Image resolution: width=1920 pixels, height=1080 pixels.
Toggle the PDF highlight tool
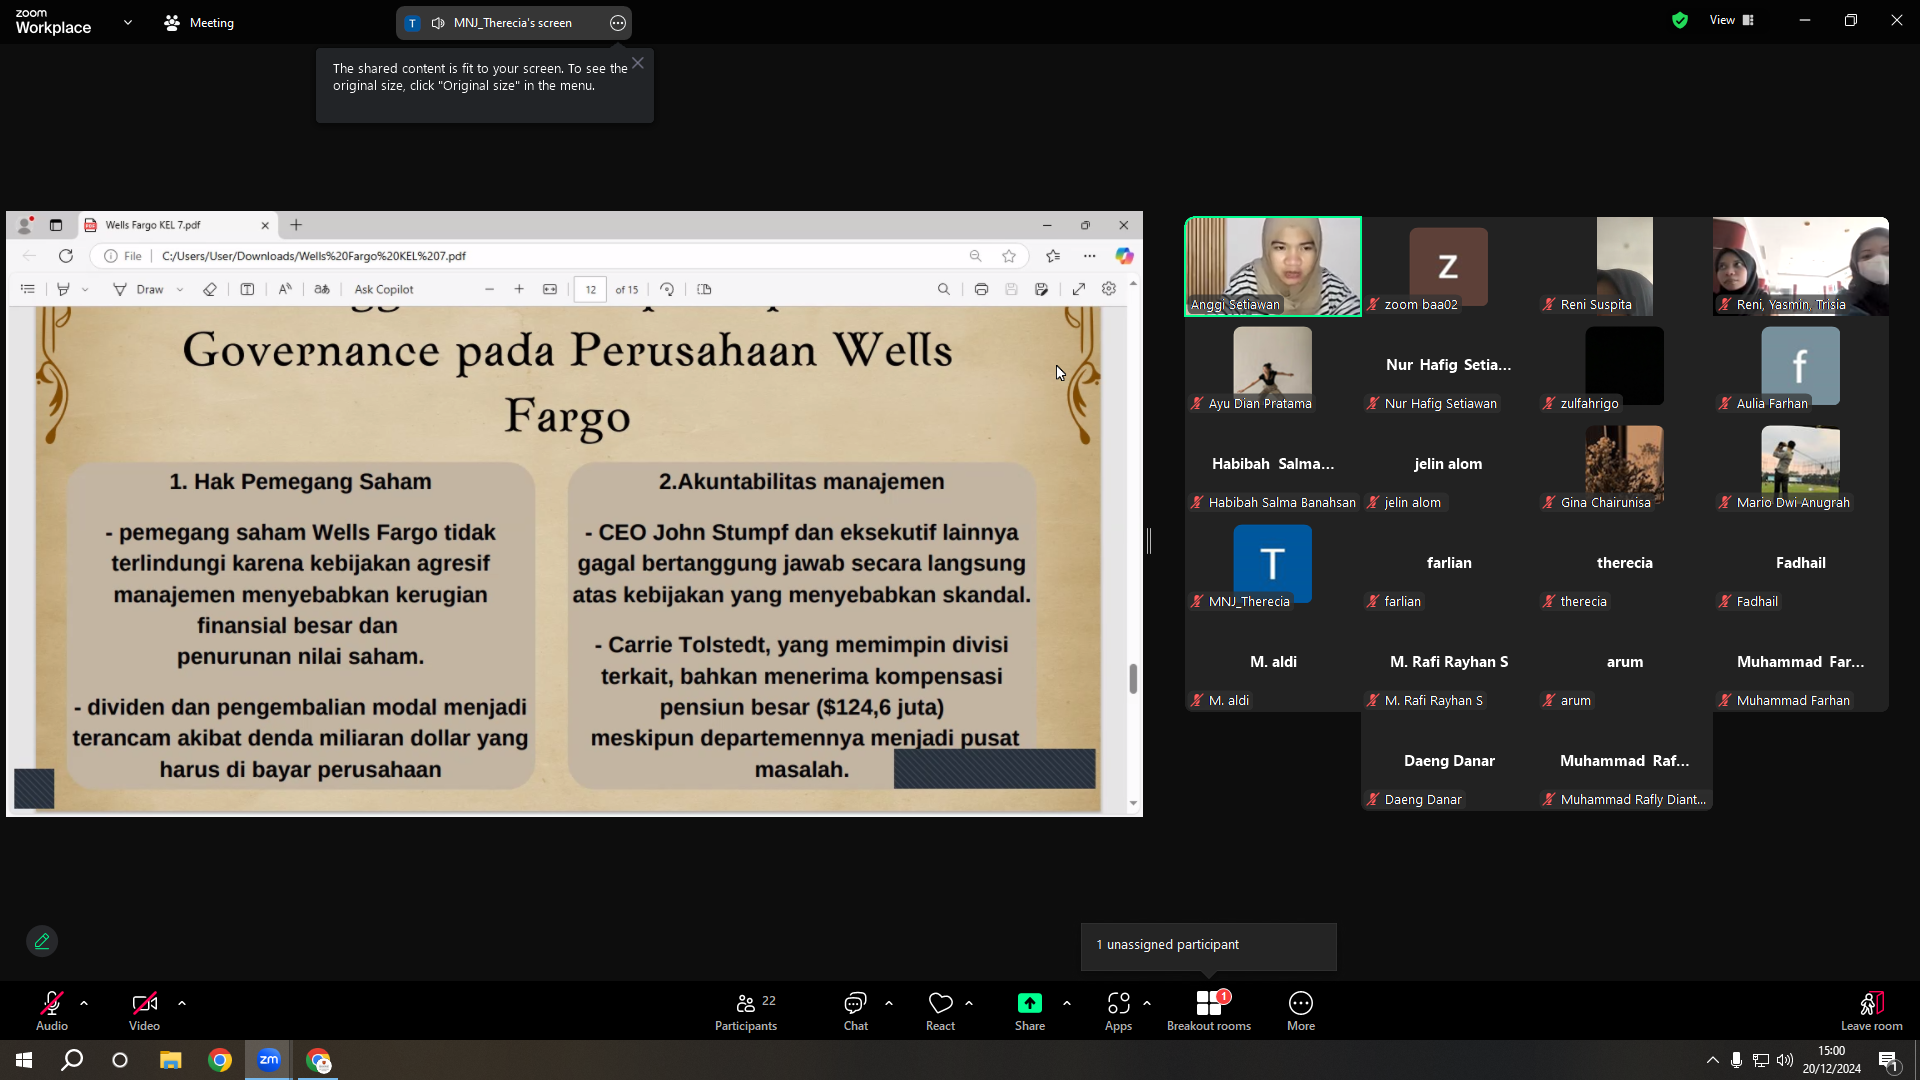[63, 289]
